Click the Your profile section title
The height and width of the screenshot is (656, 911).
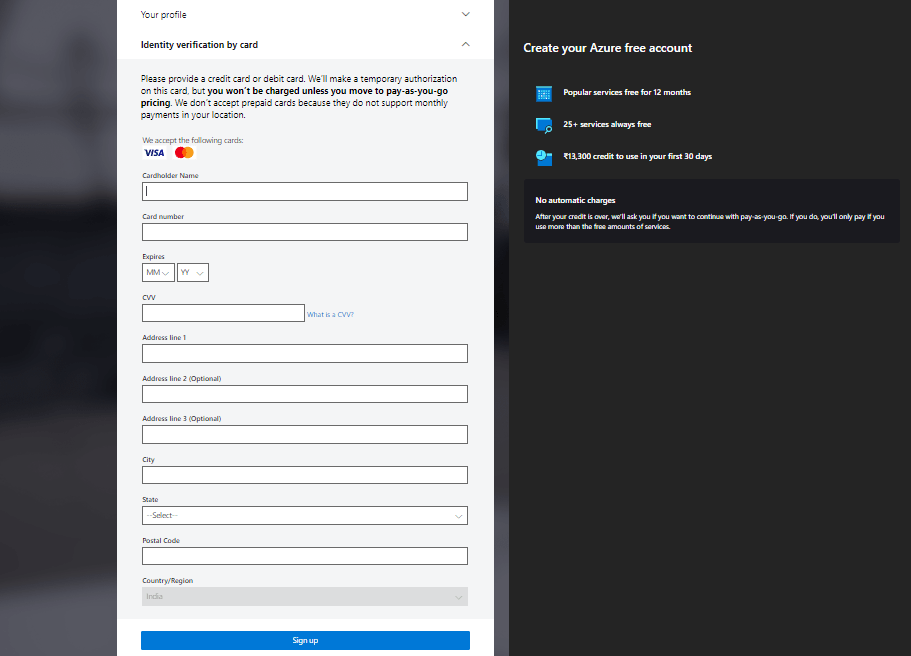163,15
